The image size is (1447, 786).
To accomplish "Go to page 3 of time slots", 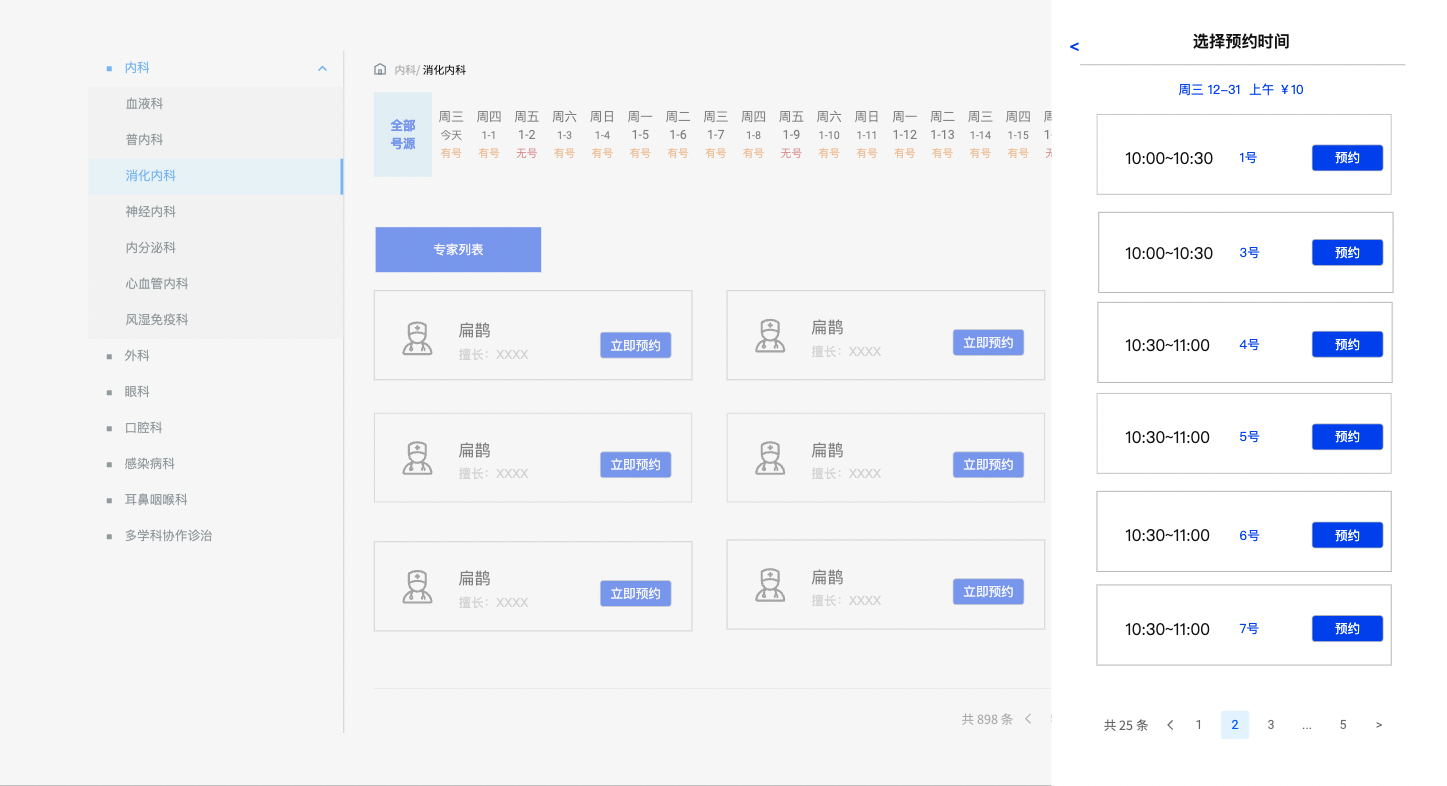I will pyautogui.click(x=1271, y=725).
